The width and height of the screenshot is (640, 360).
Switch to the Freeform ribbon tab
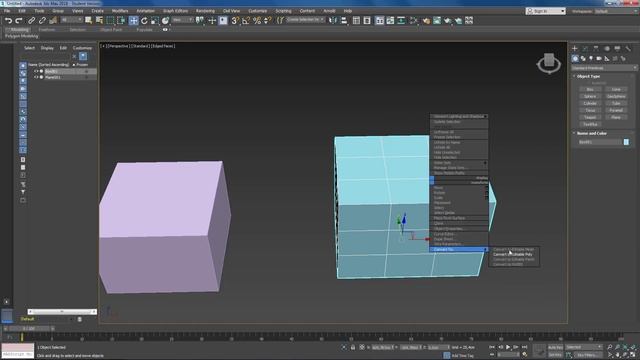point(47,30)
